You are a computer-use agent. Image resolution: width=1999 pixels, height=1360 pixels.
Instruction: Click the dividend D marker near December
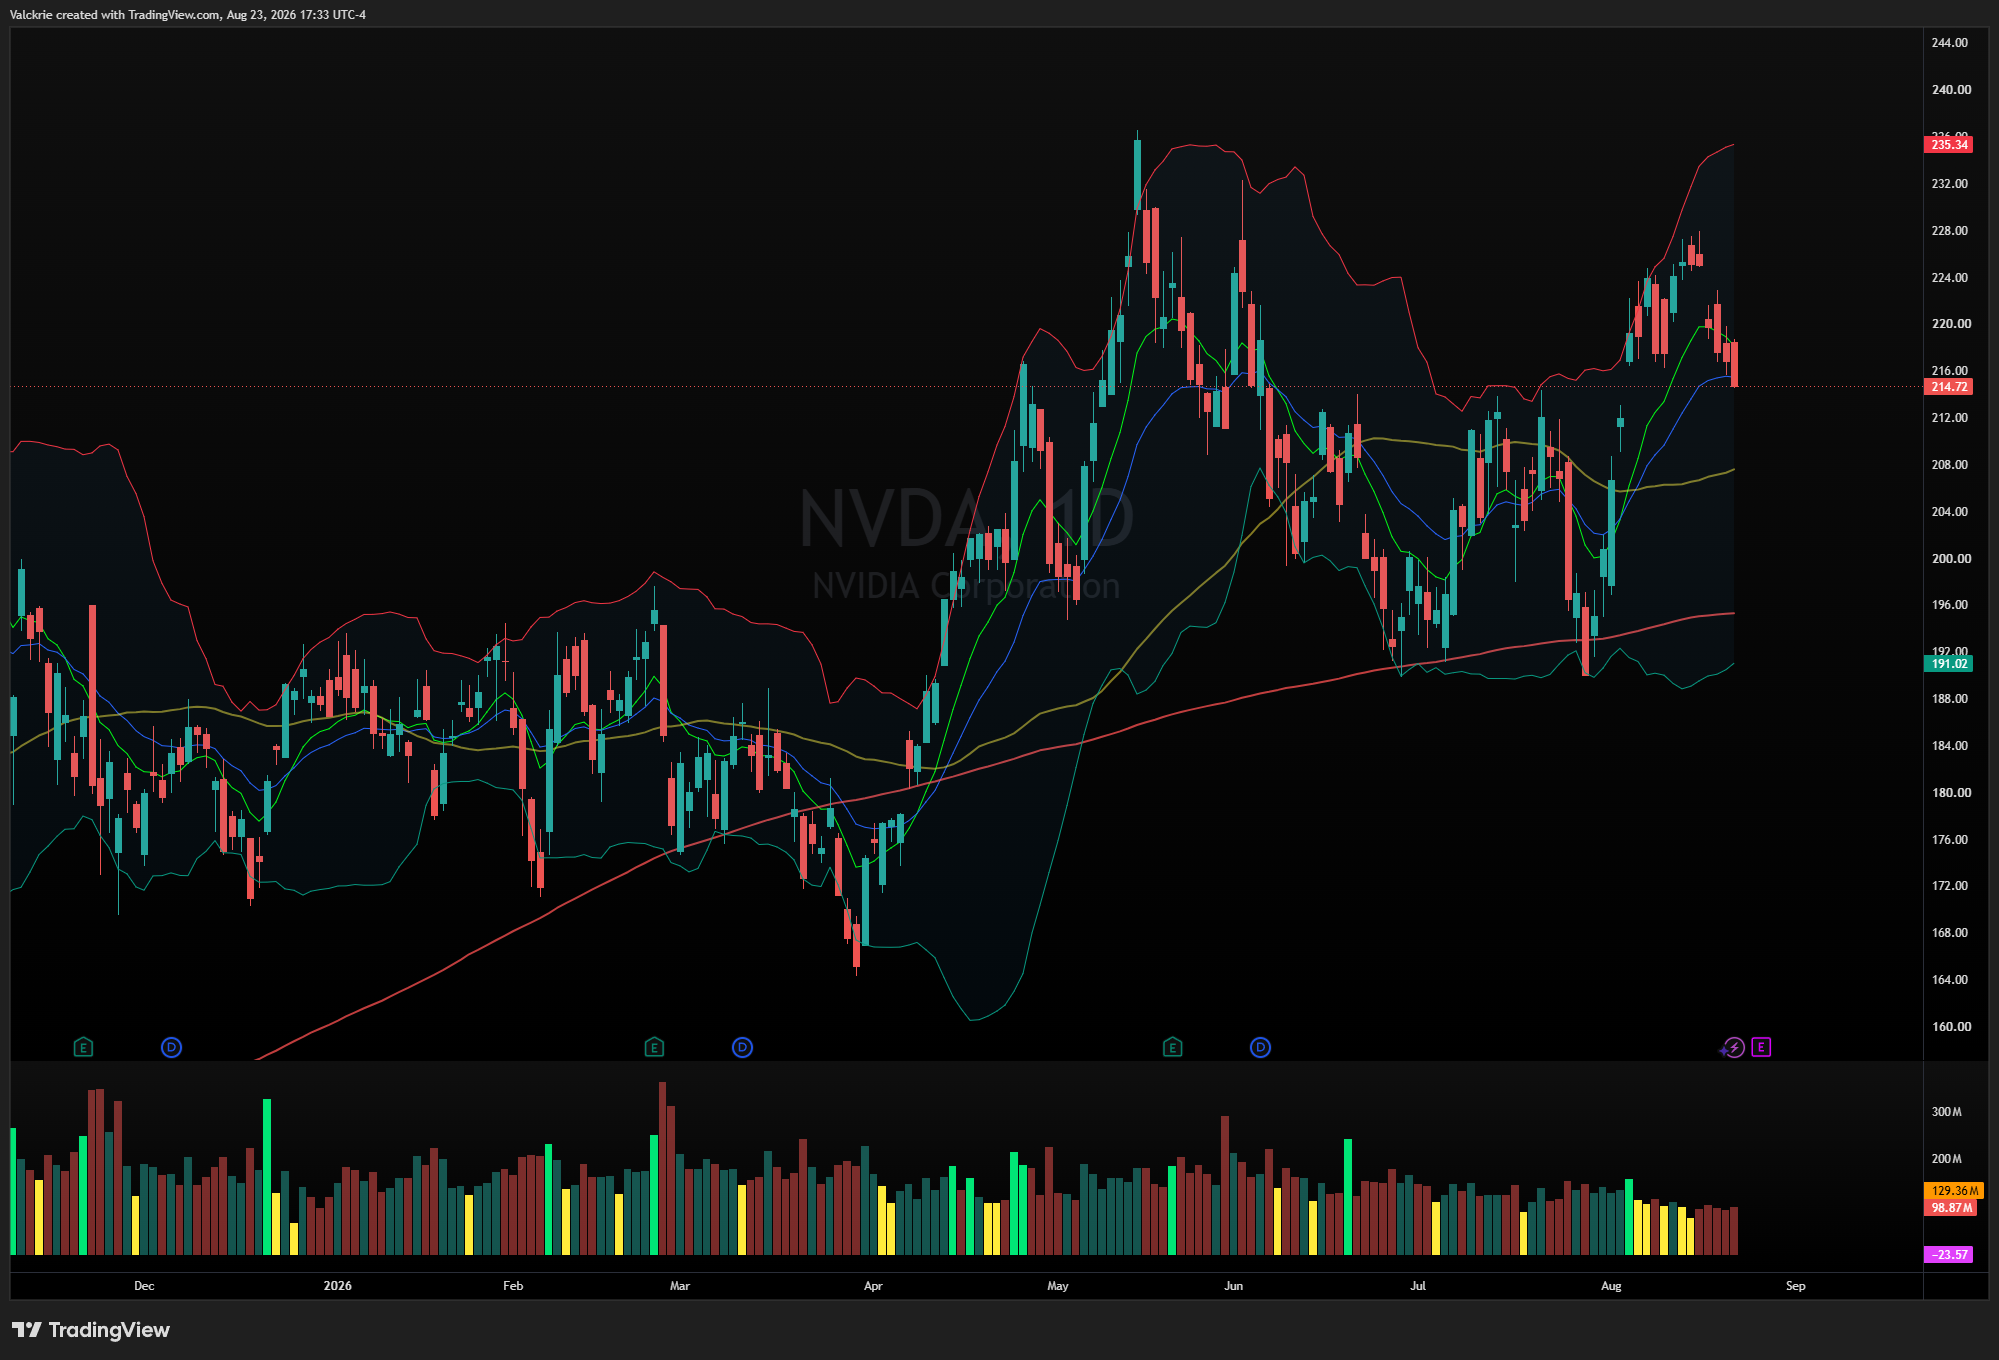coord(171,1047)
